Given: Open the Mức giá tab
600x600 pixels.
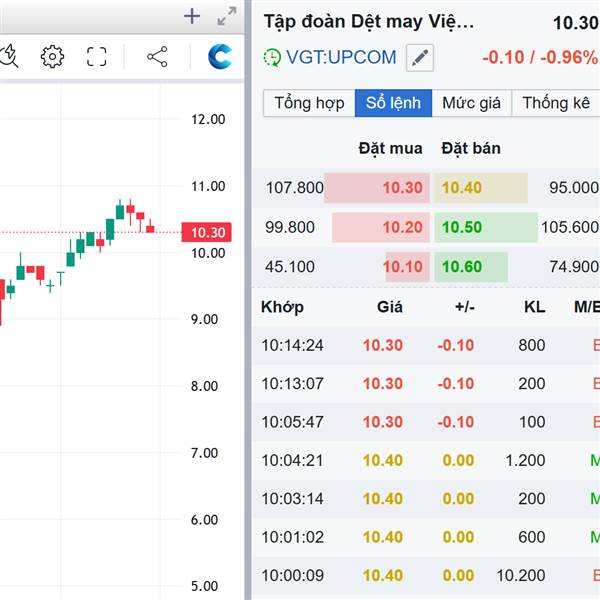Looking at the screenshot, I should click(x=471, y=103).
